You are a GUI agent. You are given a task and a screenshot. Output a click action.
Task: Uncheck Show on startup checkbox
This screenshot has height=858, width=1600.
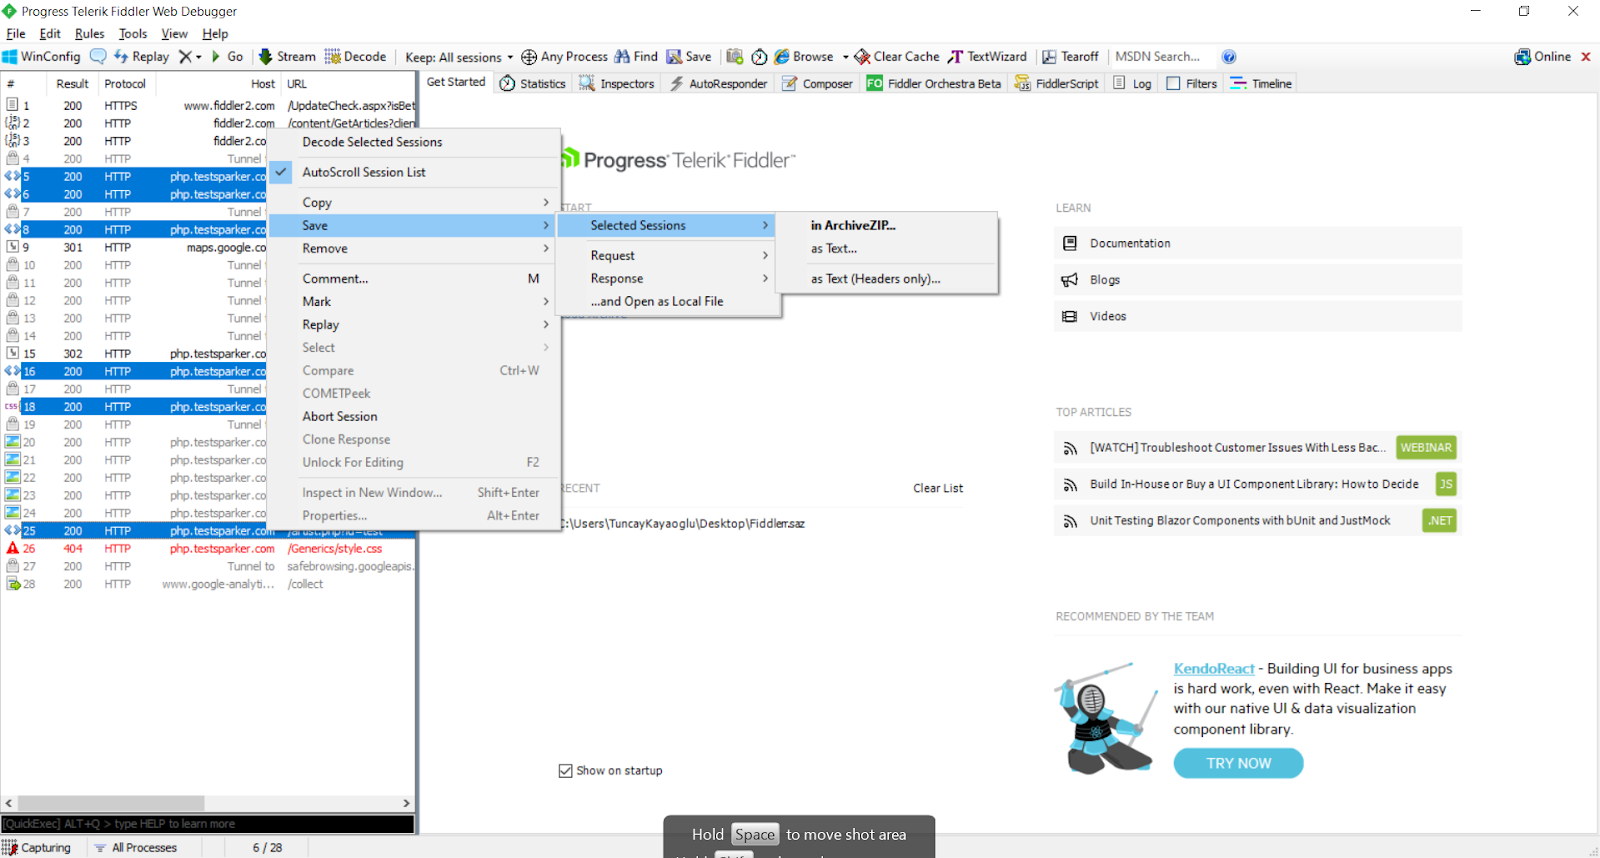pos(566,771)
